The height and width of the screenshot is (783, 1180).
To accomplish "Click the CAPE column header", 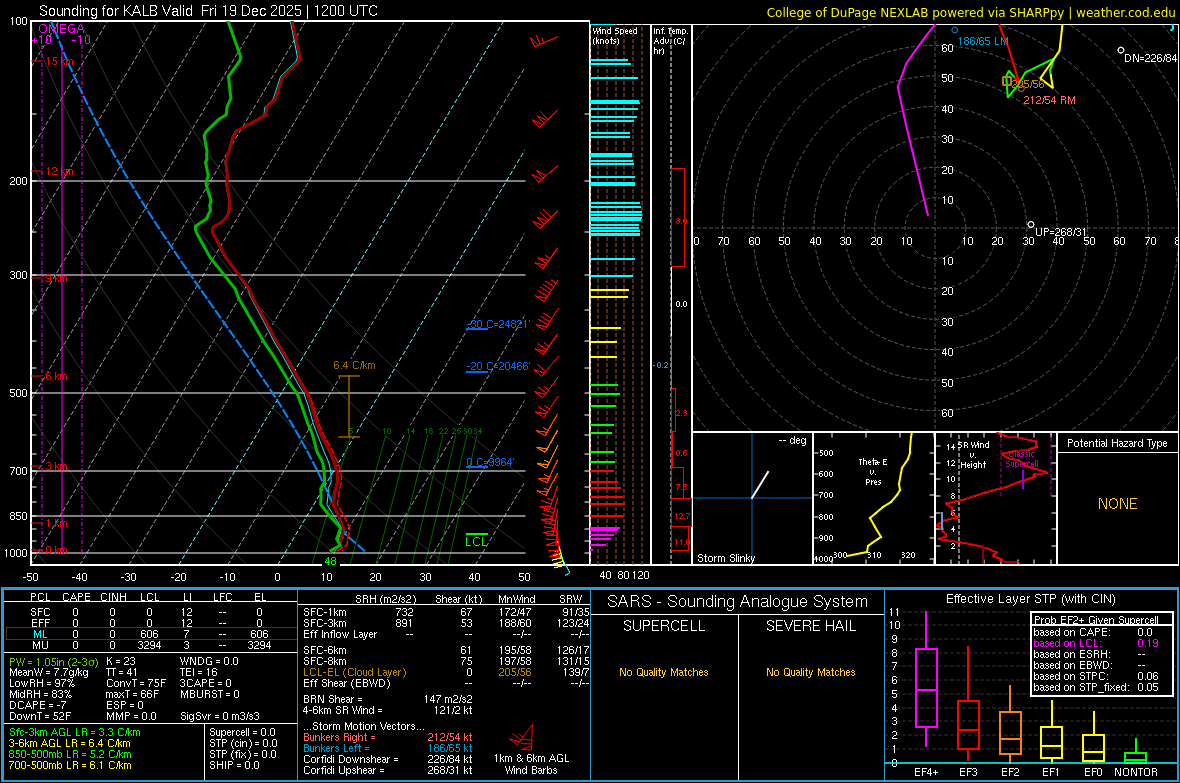I will [76, 597].
